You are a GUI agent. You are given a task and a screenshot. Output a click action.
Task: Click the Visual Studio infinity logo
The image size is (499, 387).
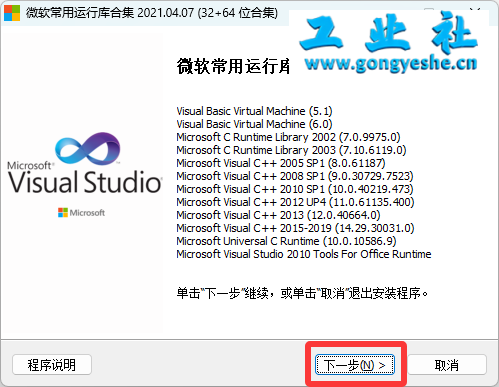88,147
